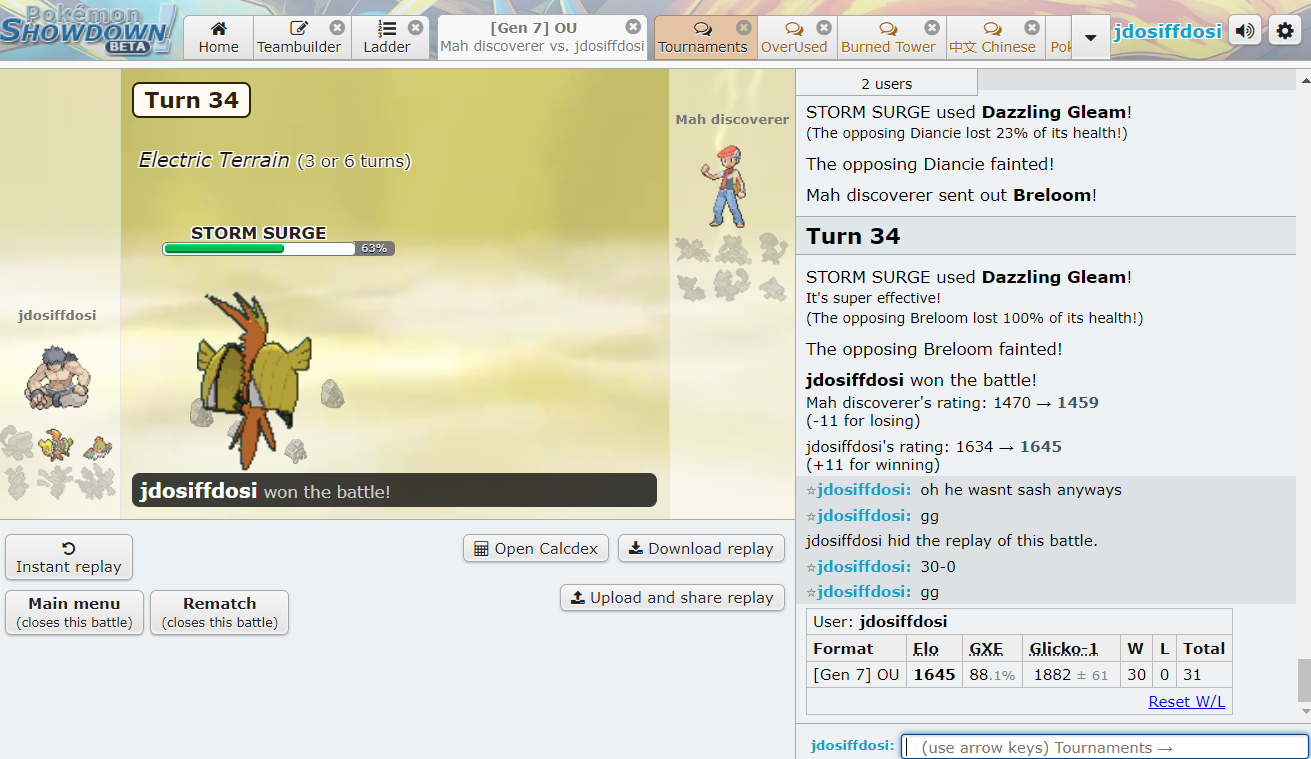Go to the Burned Tower room tab

tap(888, 37)
